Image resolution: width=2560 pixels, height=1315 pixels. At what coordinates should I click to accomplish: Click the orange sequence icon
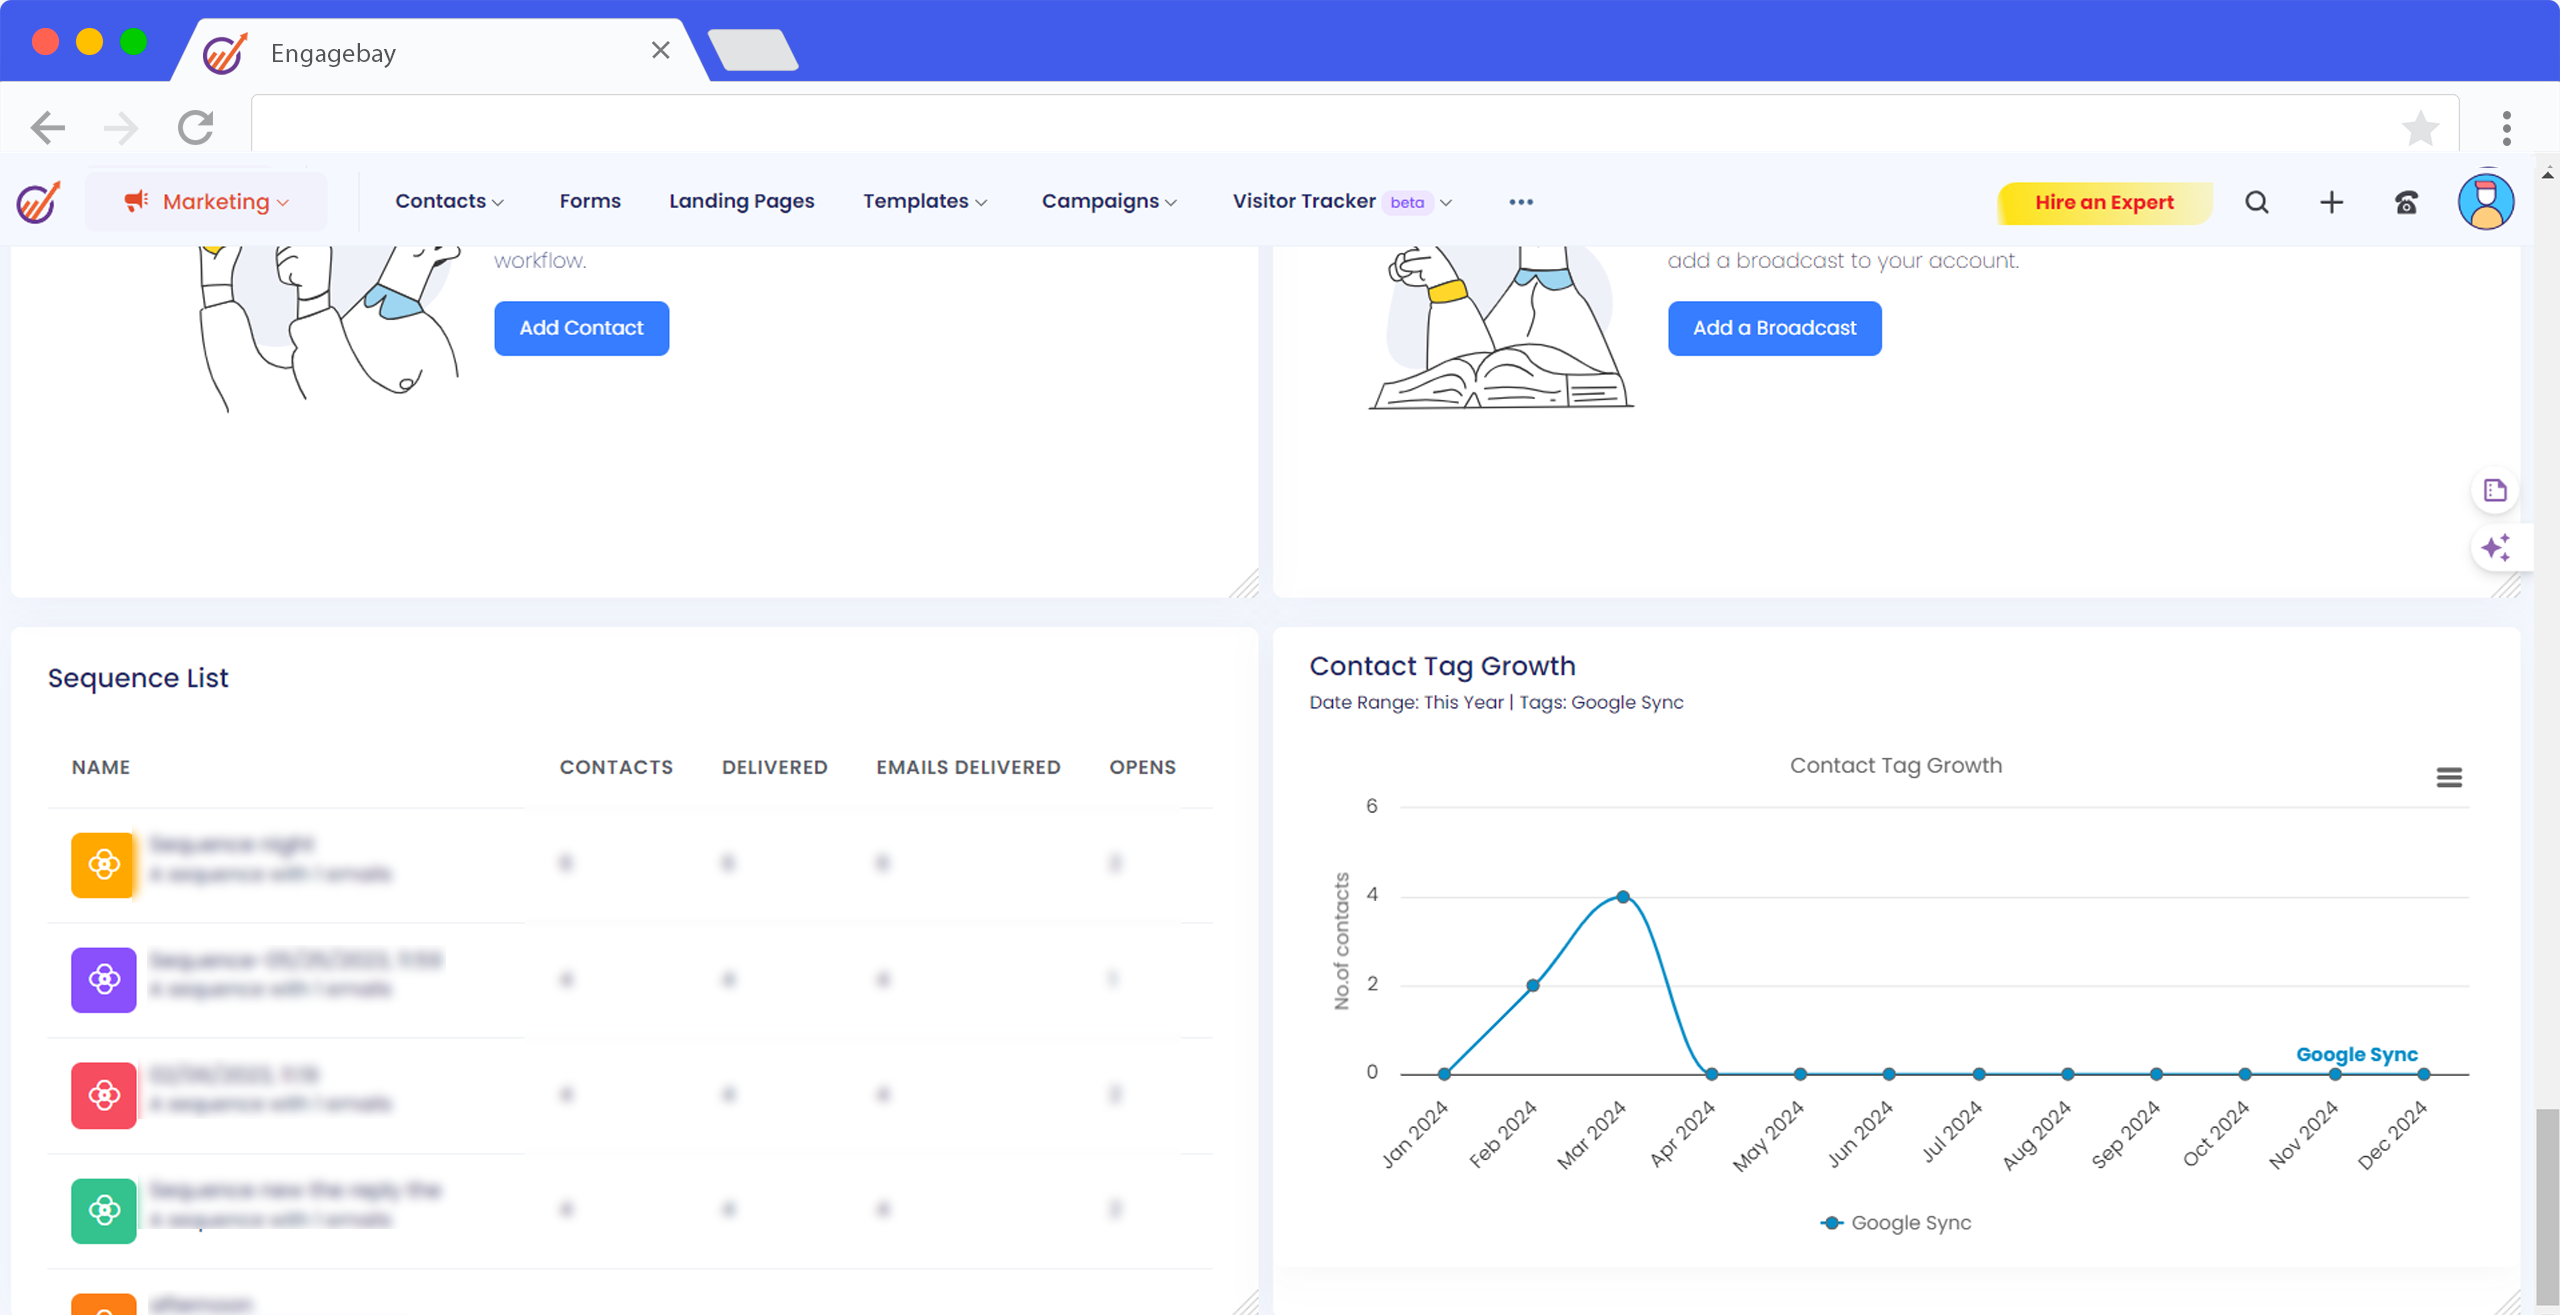[103, 864]
